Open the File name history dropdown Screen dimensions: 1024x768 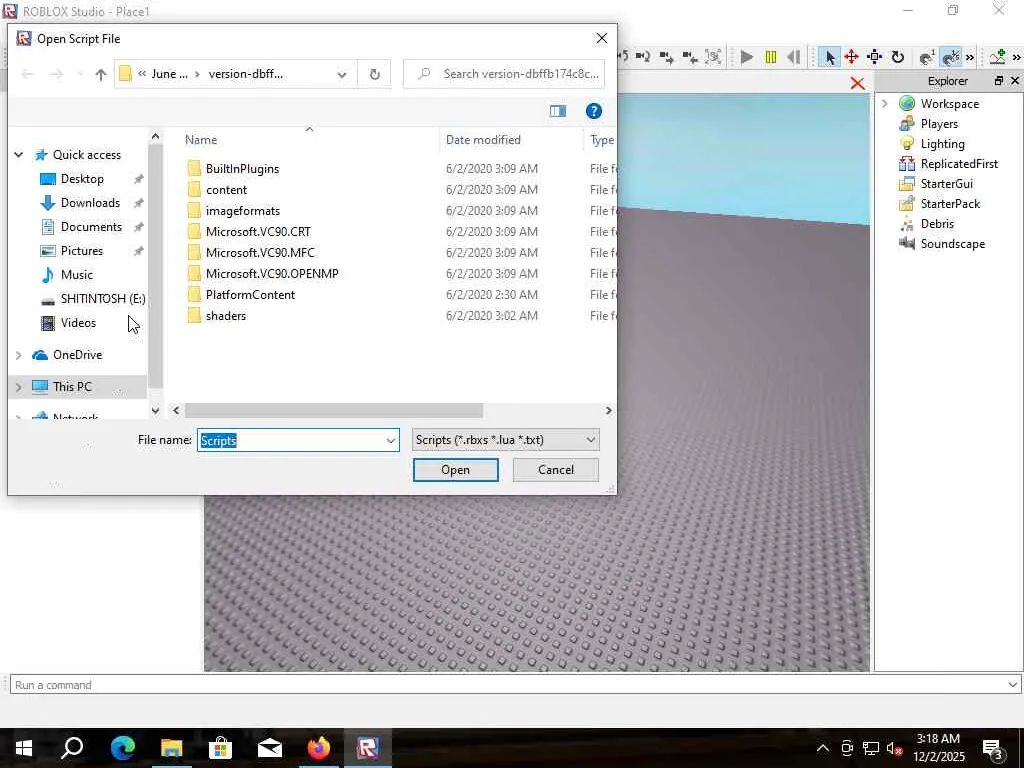click(x=391, y=440)
